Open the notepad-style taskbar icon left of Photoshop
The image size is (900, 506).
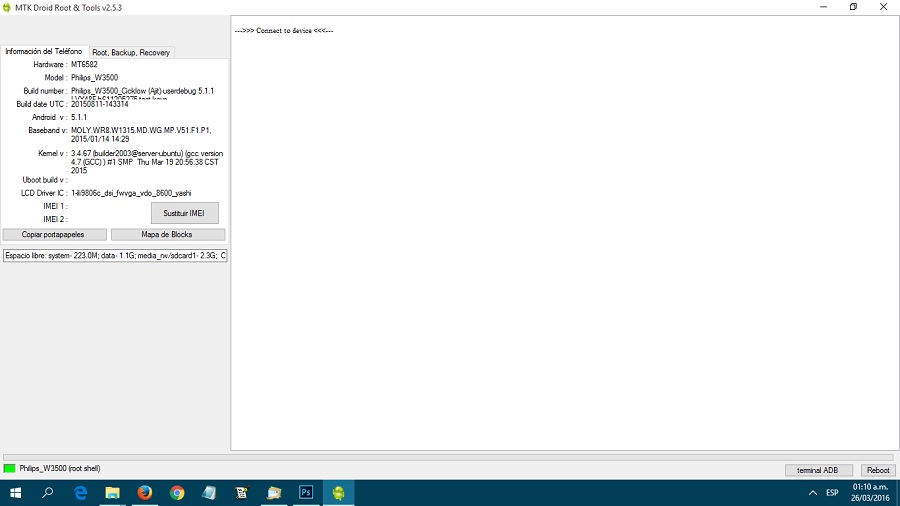click(x=274, y=493)
